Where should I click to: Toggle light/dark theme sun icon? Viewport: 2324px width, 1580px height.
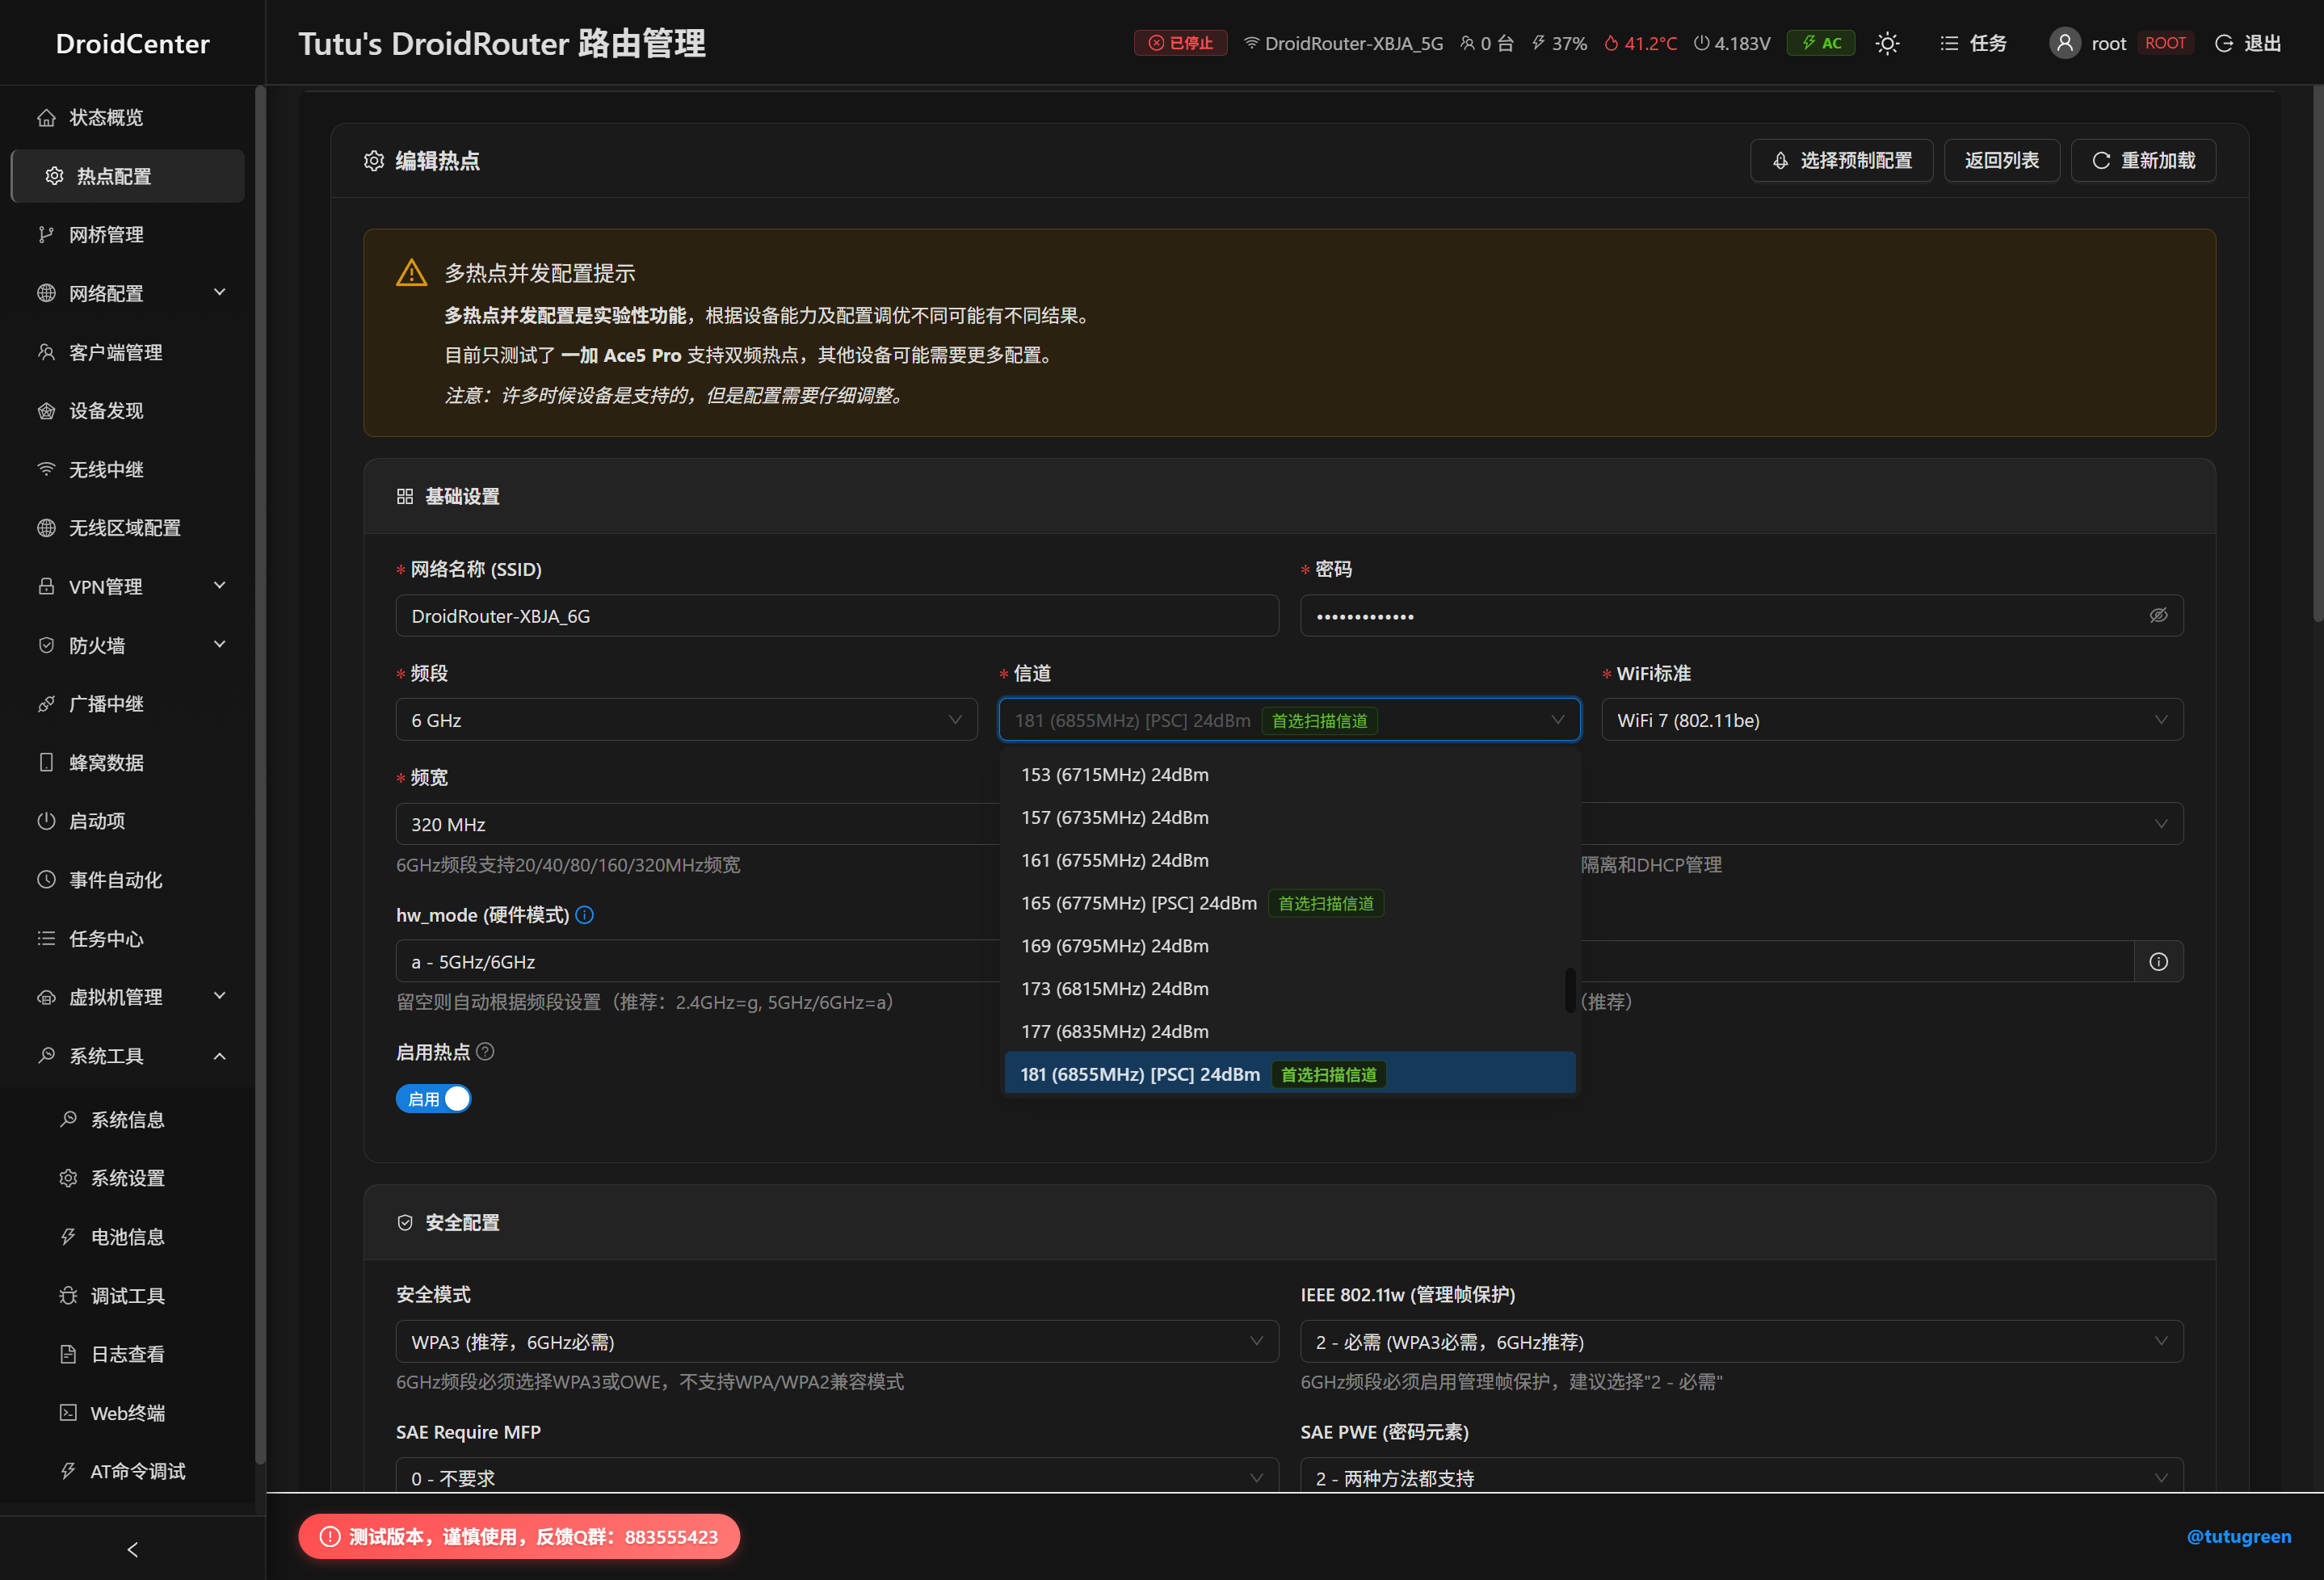pyautogui.click(x=1886, y=43)
